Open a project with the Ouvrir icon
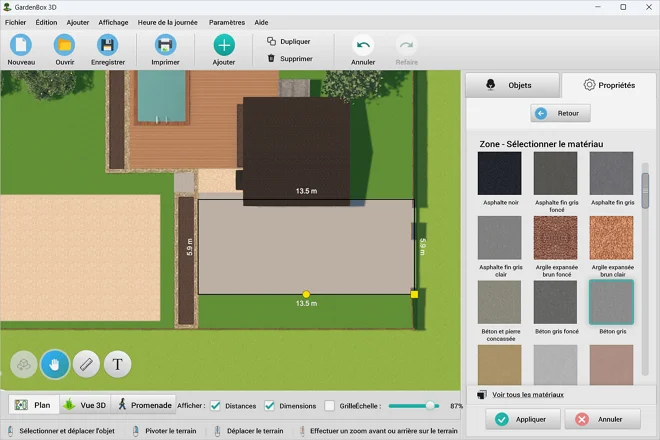The image size is (660, 440). [65, 45]
